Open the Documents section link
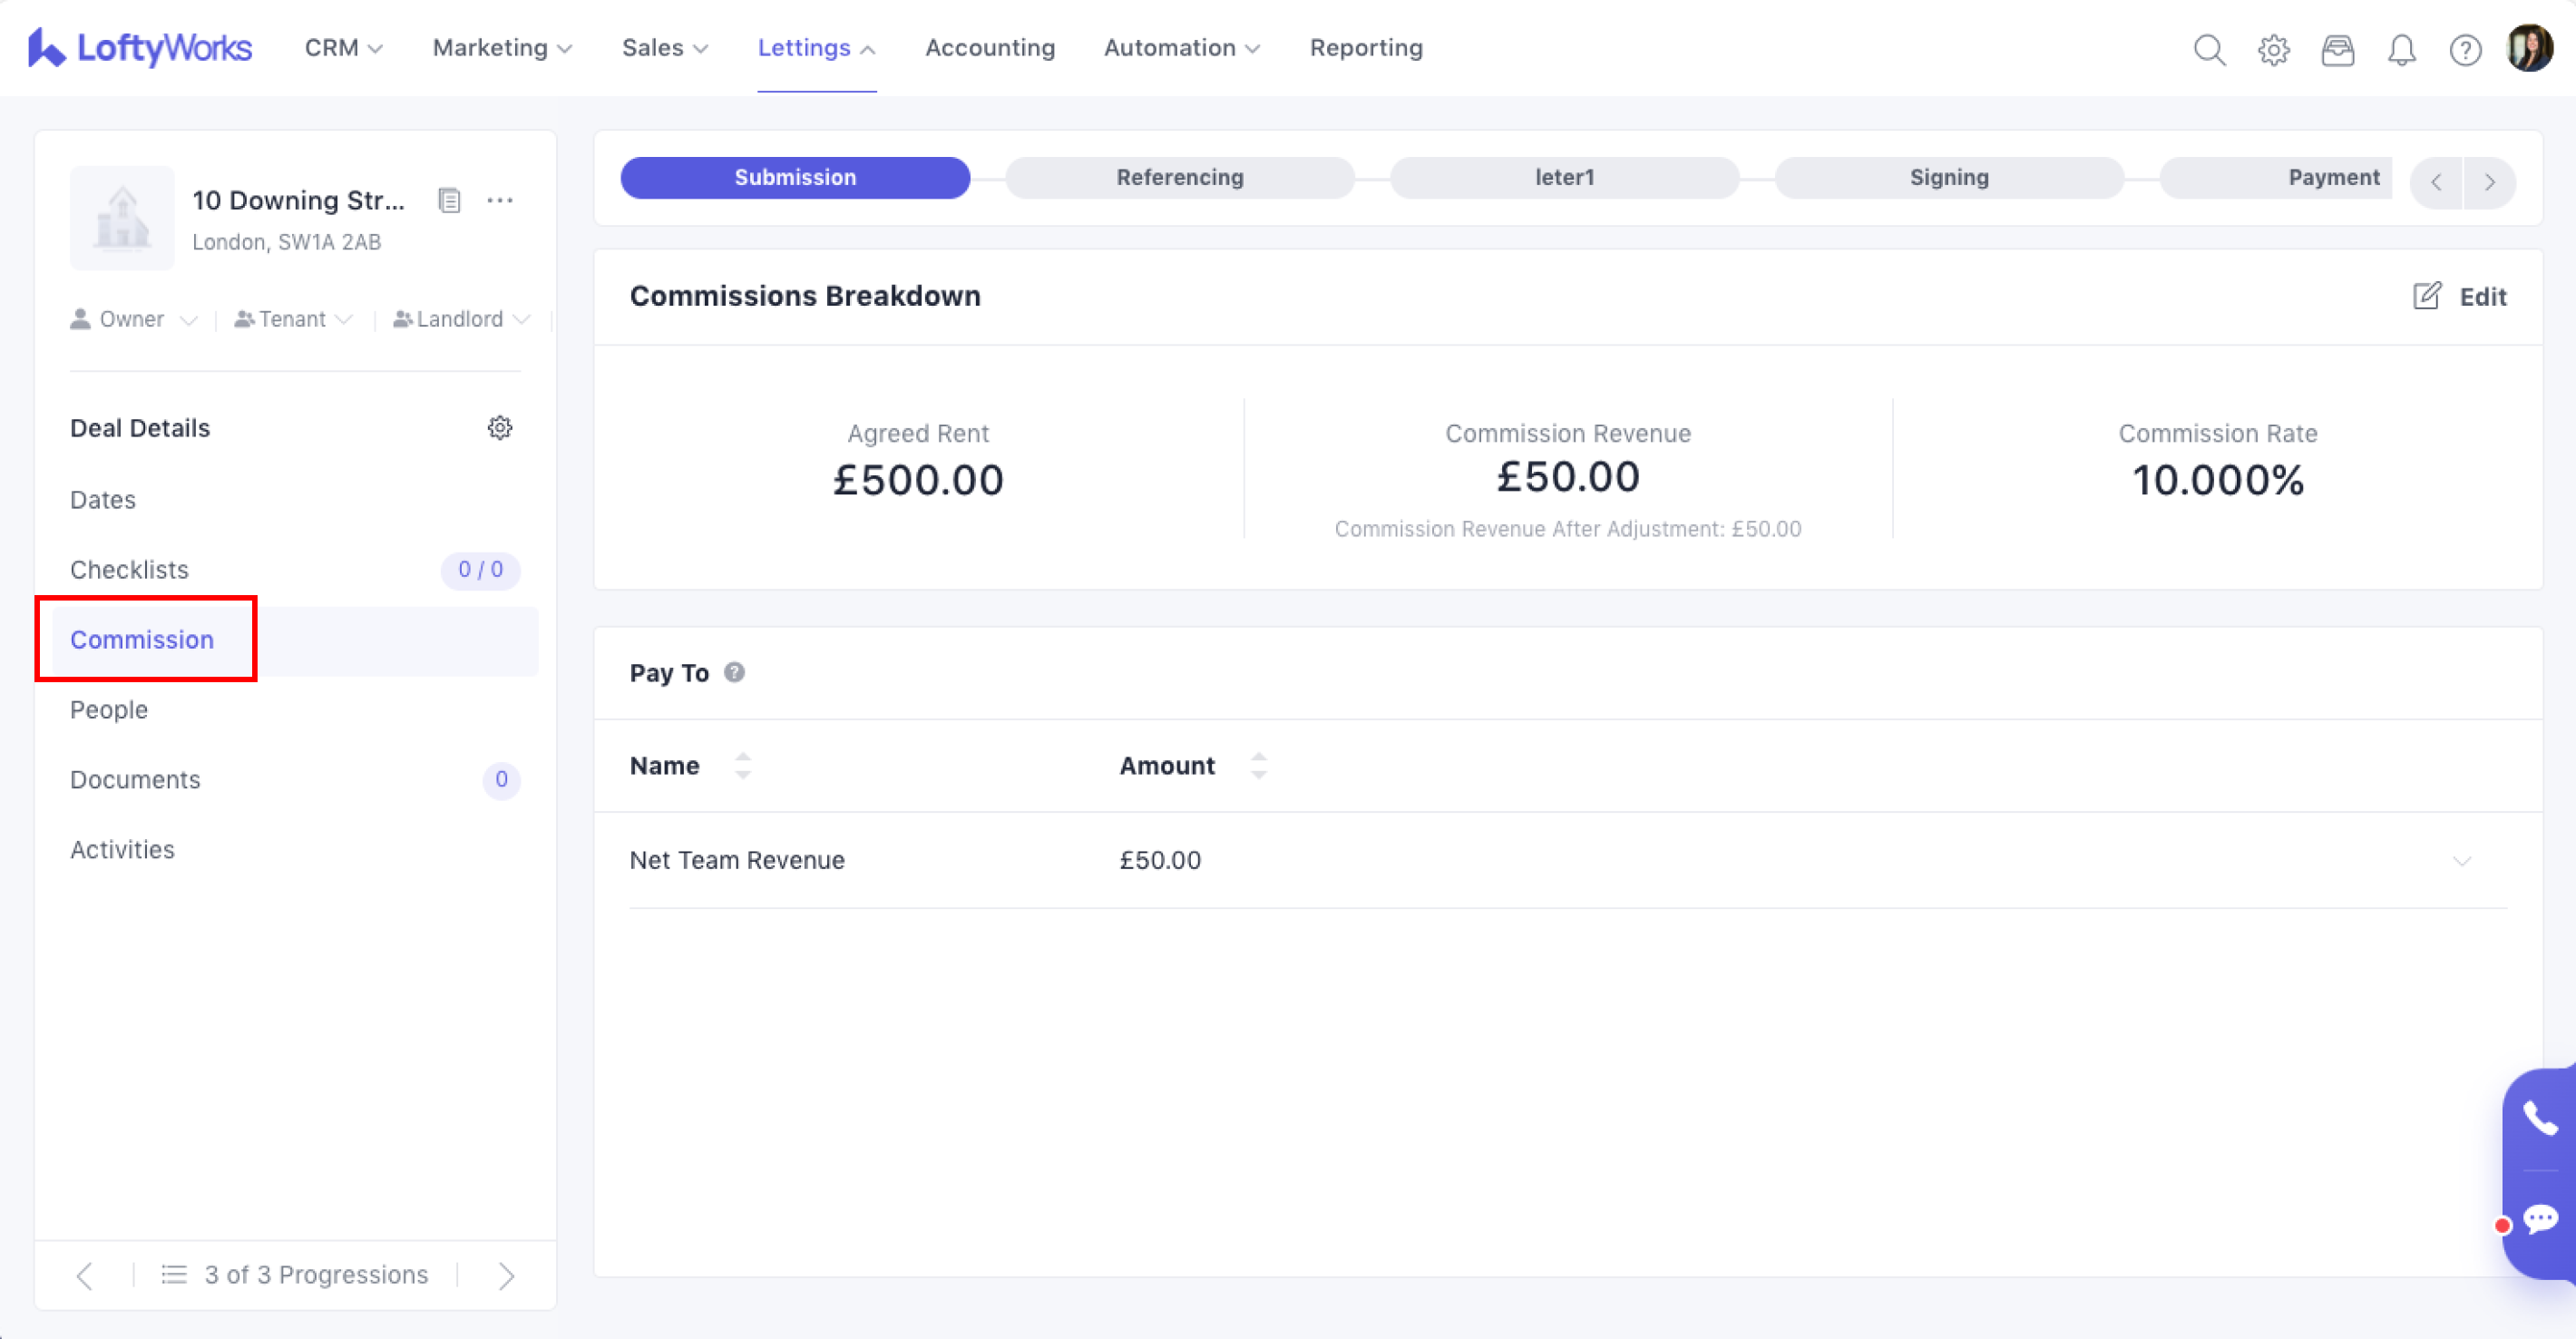The width and height of the screenshot is (2576, 1339). (x=135, y=780)
